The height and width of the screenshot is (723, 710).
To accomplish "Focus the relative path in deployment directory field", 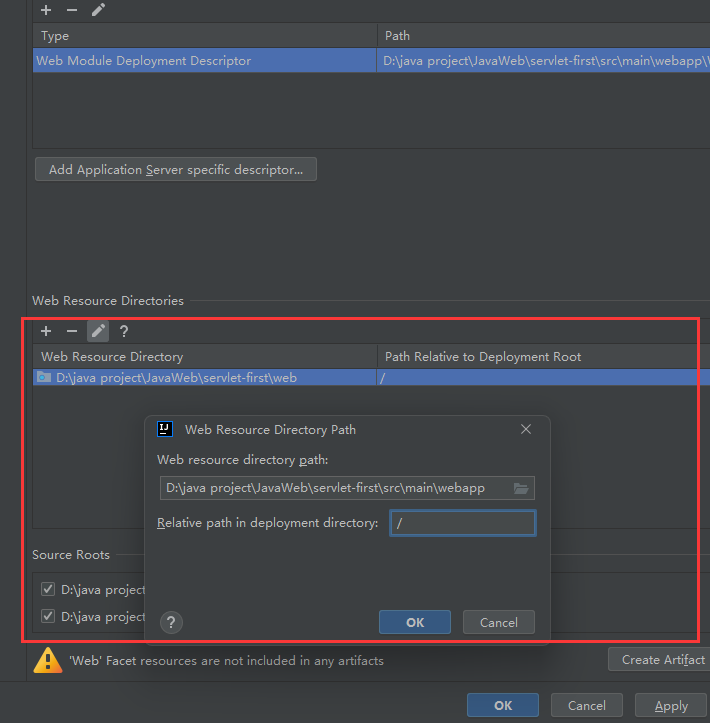I will (x=462, y=523).
